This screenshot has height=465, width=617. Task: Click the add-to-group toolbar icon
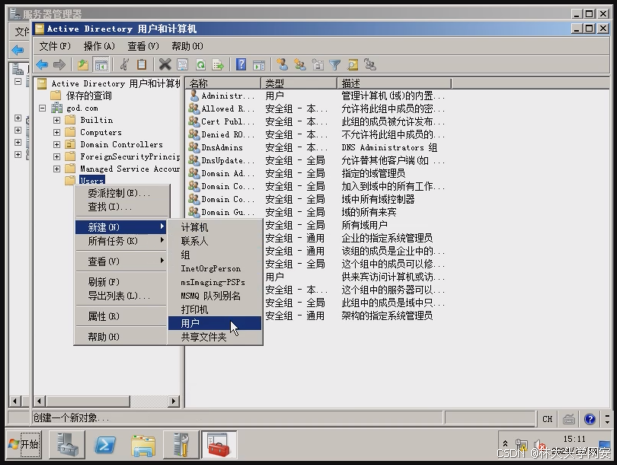coord(370,65)
